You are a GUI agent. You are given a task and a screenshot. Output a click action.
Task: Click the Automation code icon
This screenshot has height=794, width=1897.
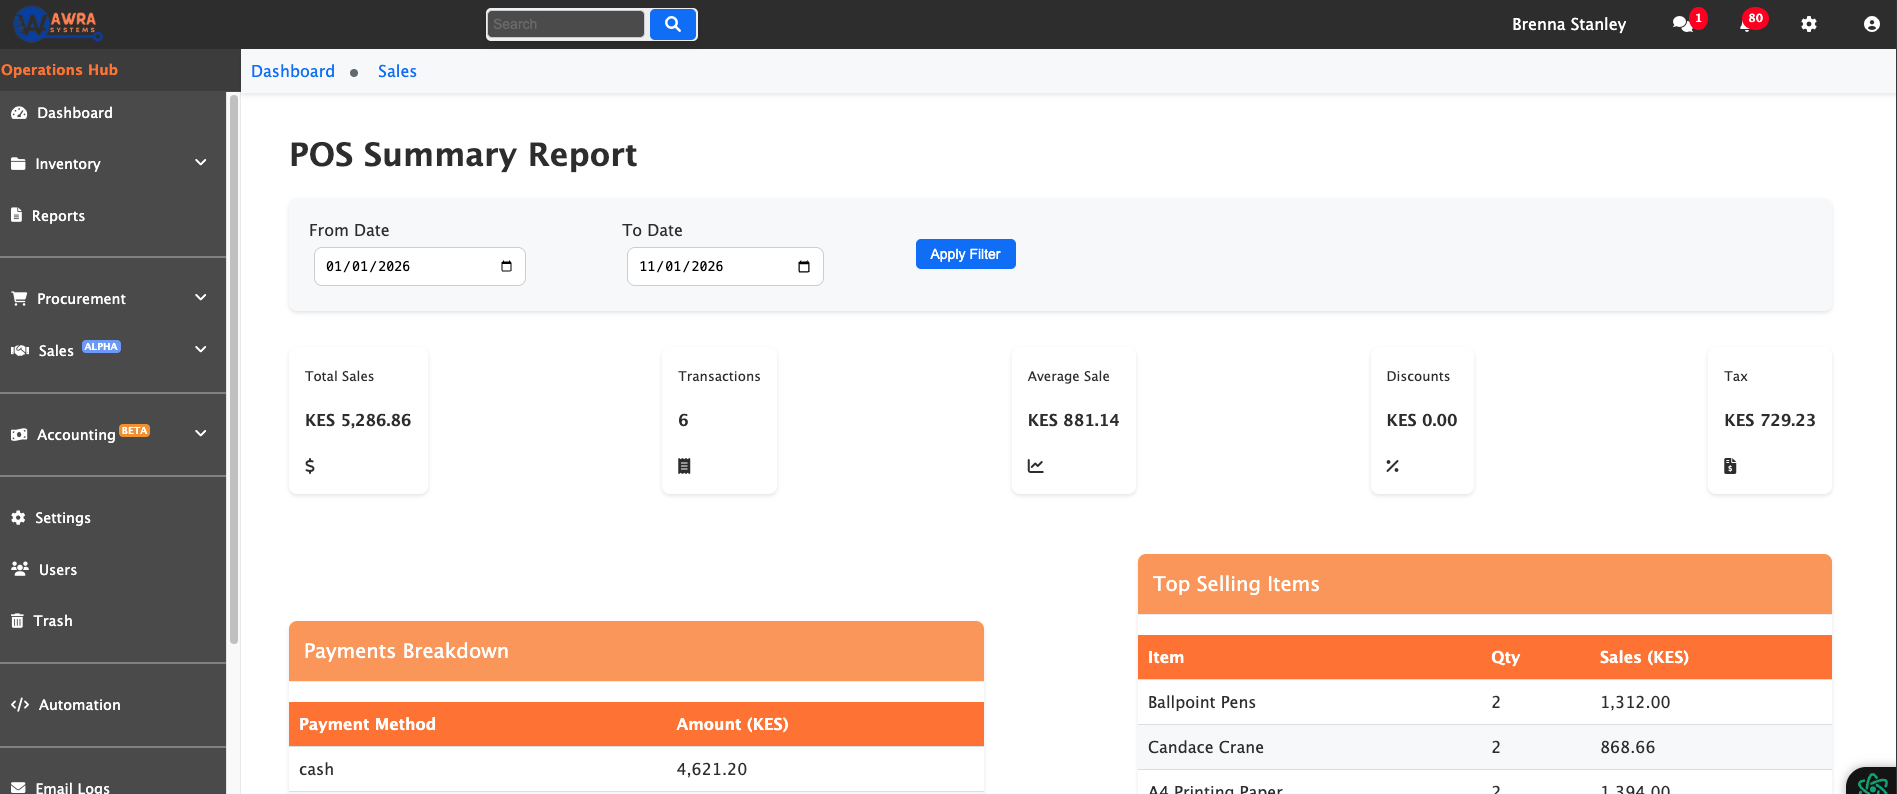click(x=20, y=704)
